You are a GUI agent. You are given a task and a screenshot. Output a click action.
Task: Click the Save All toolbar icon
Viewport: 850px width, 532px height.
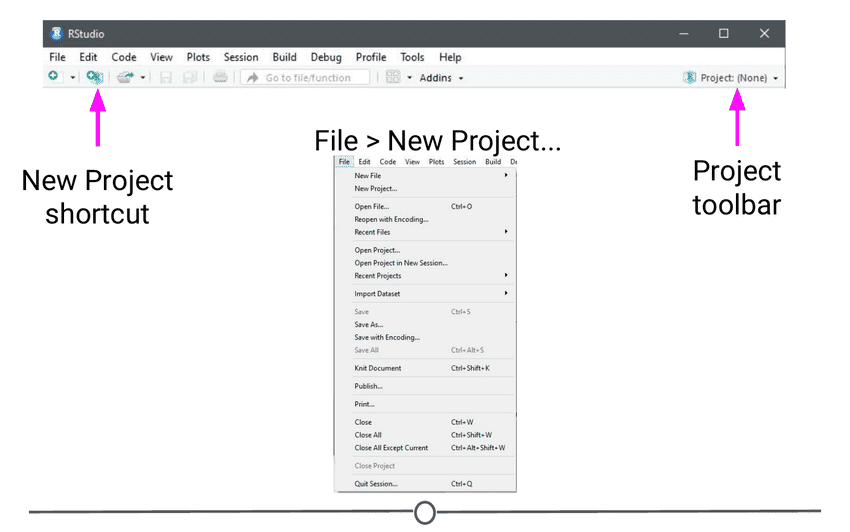[190, 78]
